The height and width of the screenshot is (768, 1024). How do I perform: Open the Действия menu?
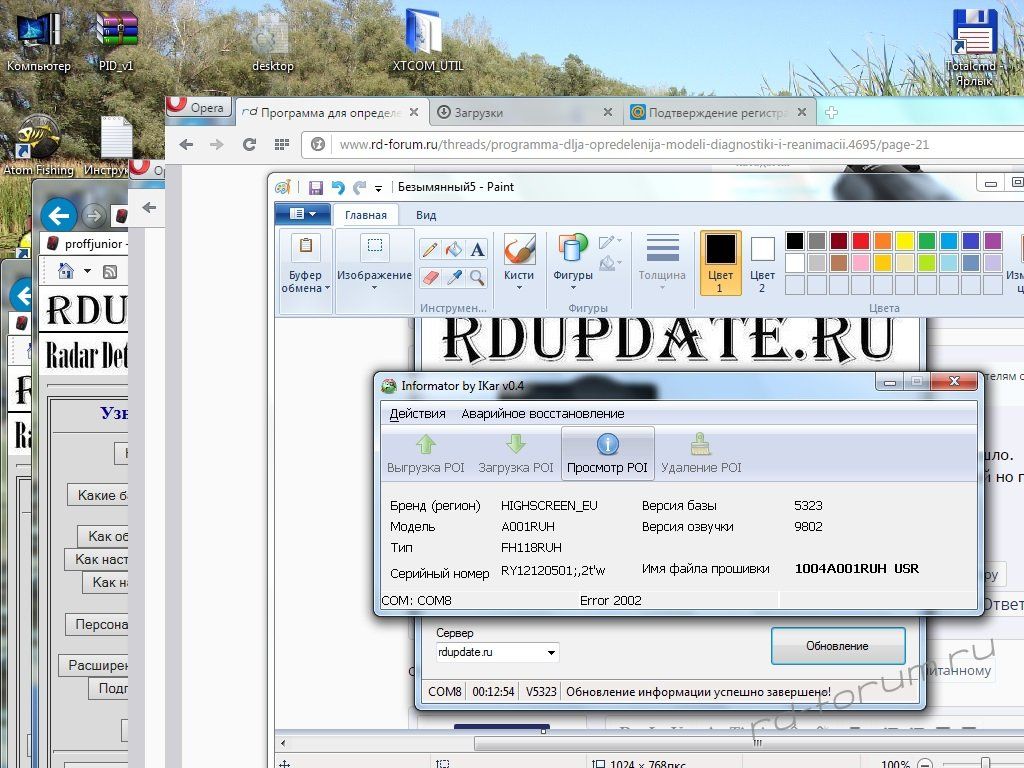[x=417, y=413]
